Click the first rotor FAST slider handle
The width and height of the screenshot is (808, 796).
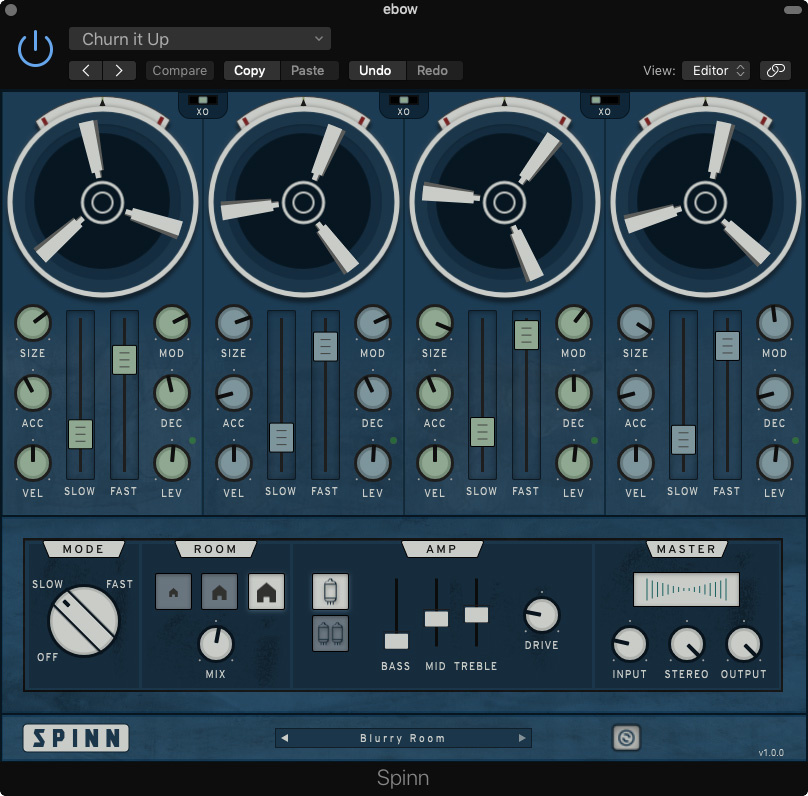pyautogui.click(x=124, y=360)
